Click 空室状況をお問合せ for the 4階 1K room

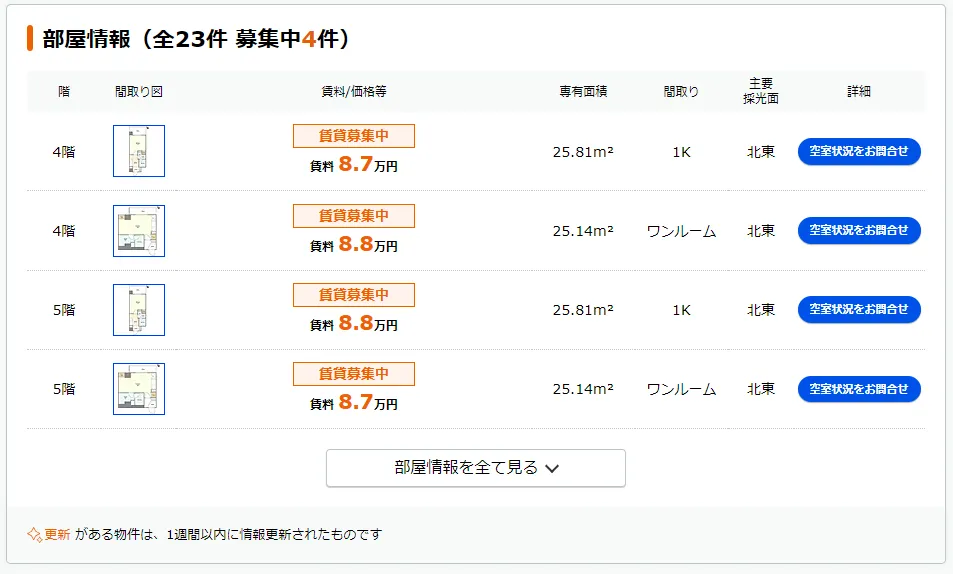(859, 152)
